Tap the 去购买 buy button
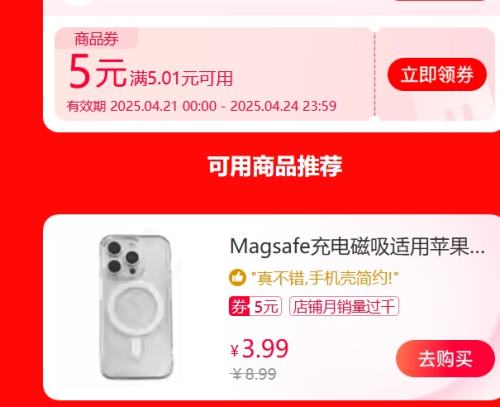This screenshot has height=407, width=500. (x=445, y=359)
